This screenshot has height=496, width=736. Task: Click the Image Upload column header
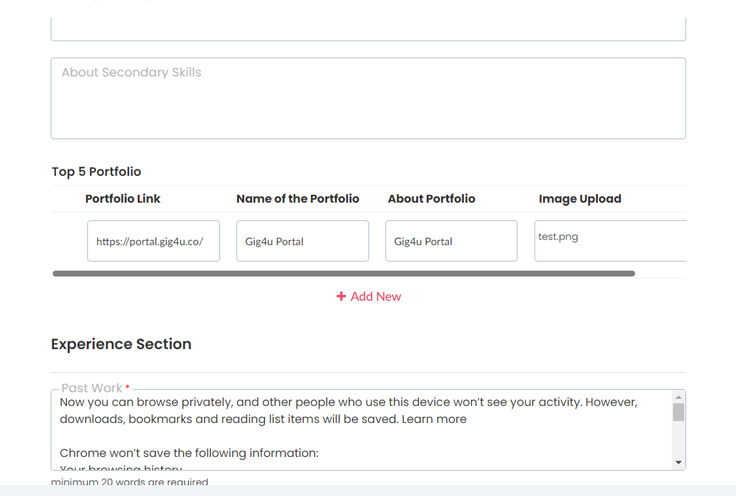[580, 199]
